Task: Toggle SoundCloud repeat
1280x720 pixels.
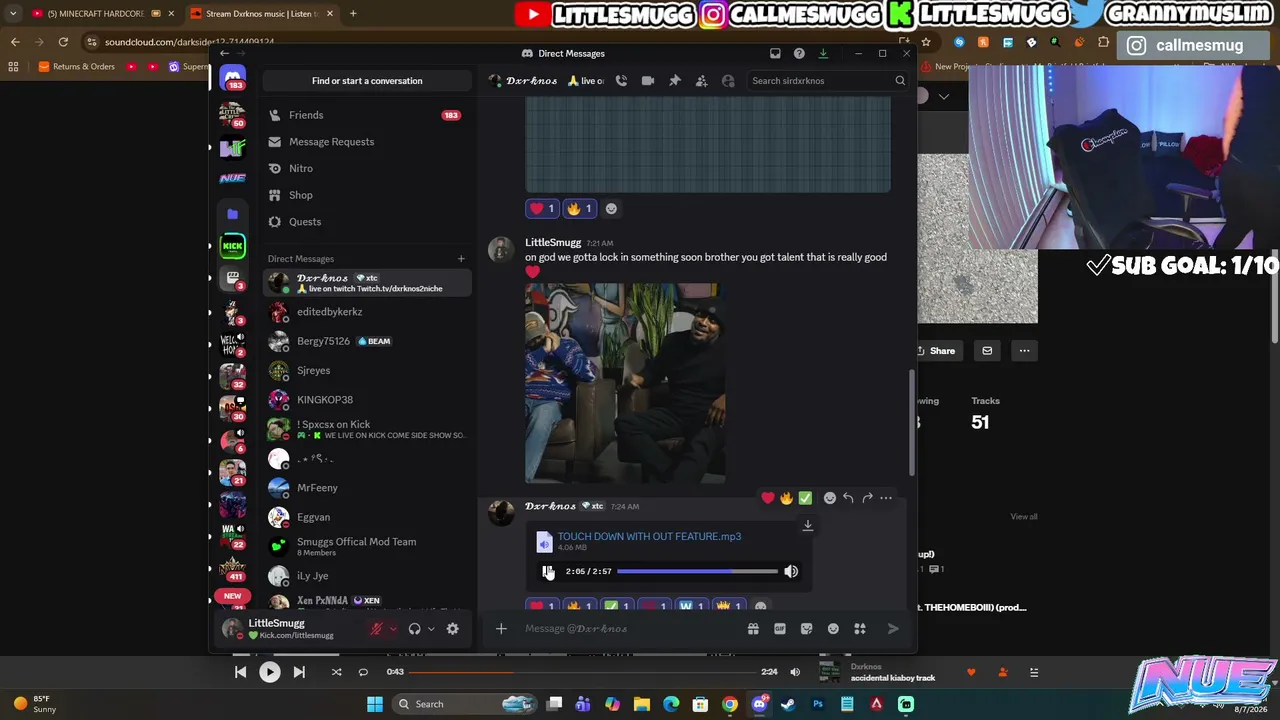Action: pos(363,672)
